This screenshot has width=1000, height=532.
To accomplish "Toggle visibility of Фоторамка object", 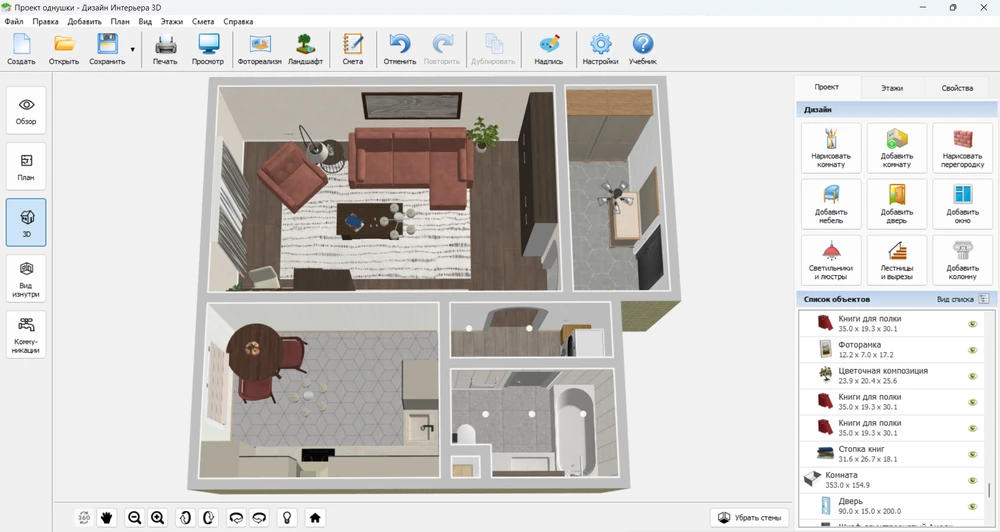I will [972, 350].
